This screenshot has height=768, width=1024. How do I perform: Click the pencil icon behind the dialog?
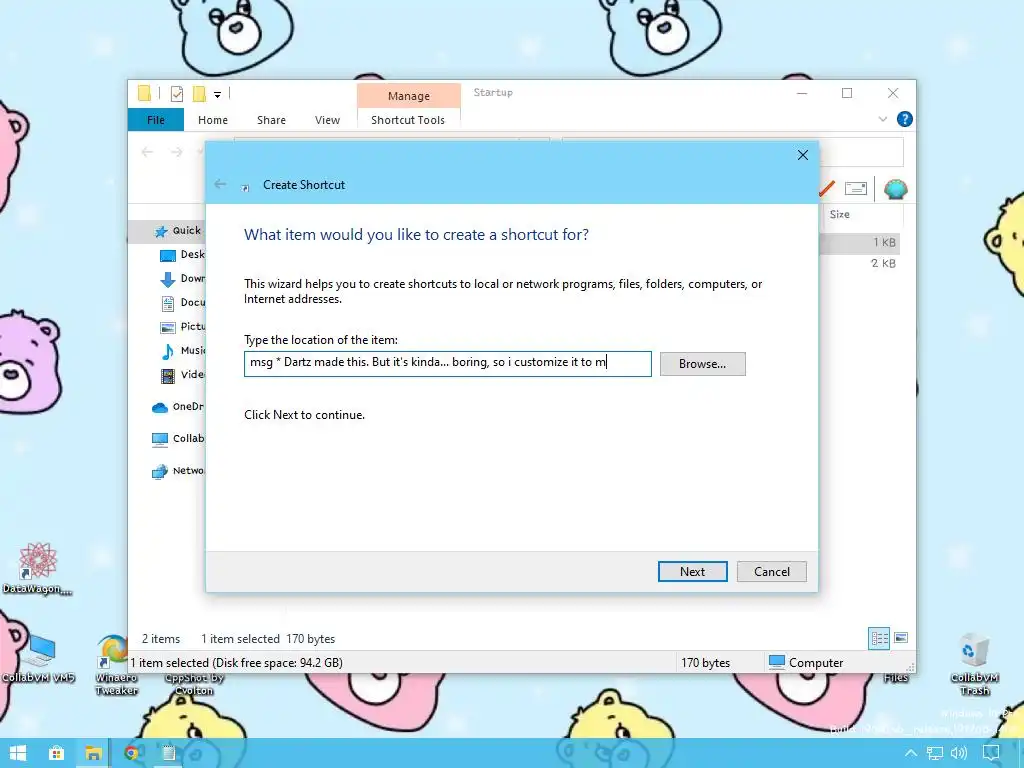click(827, 189)
